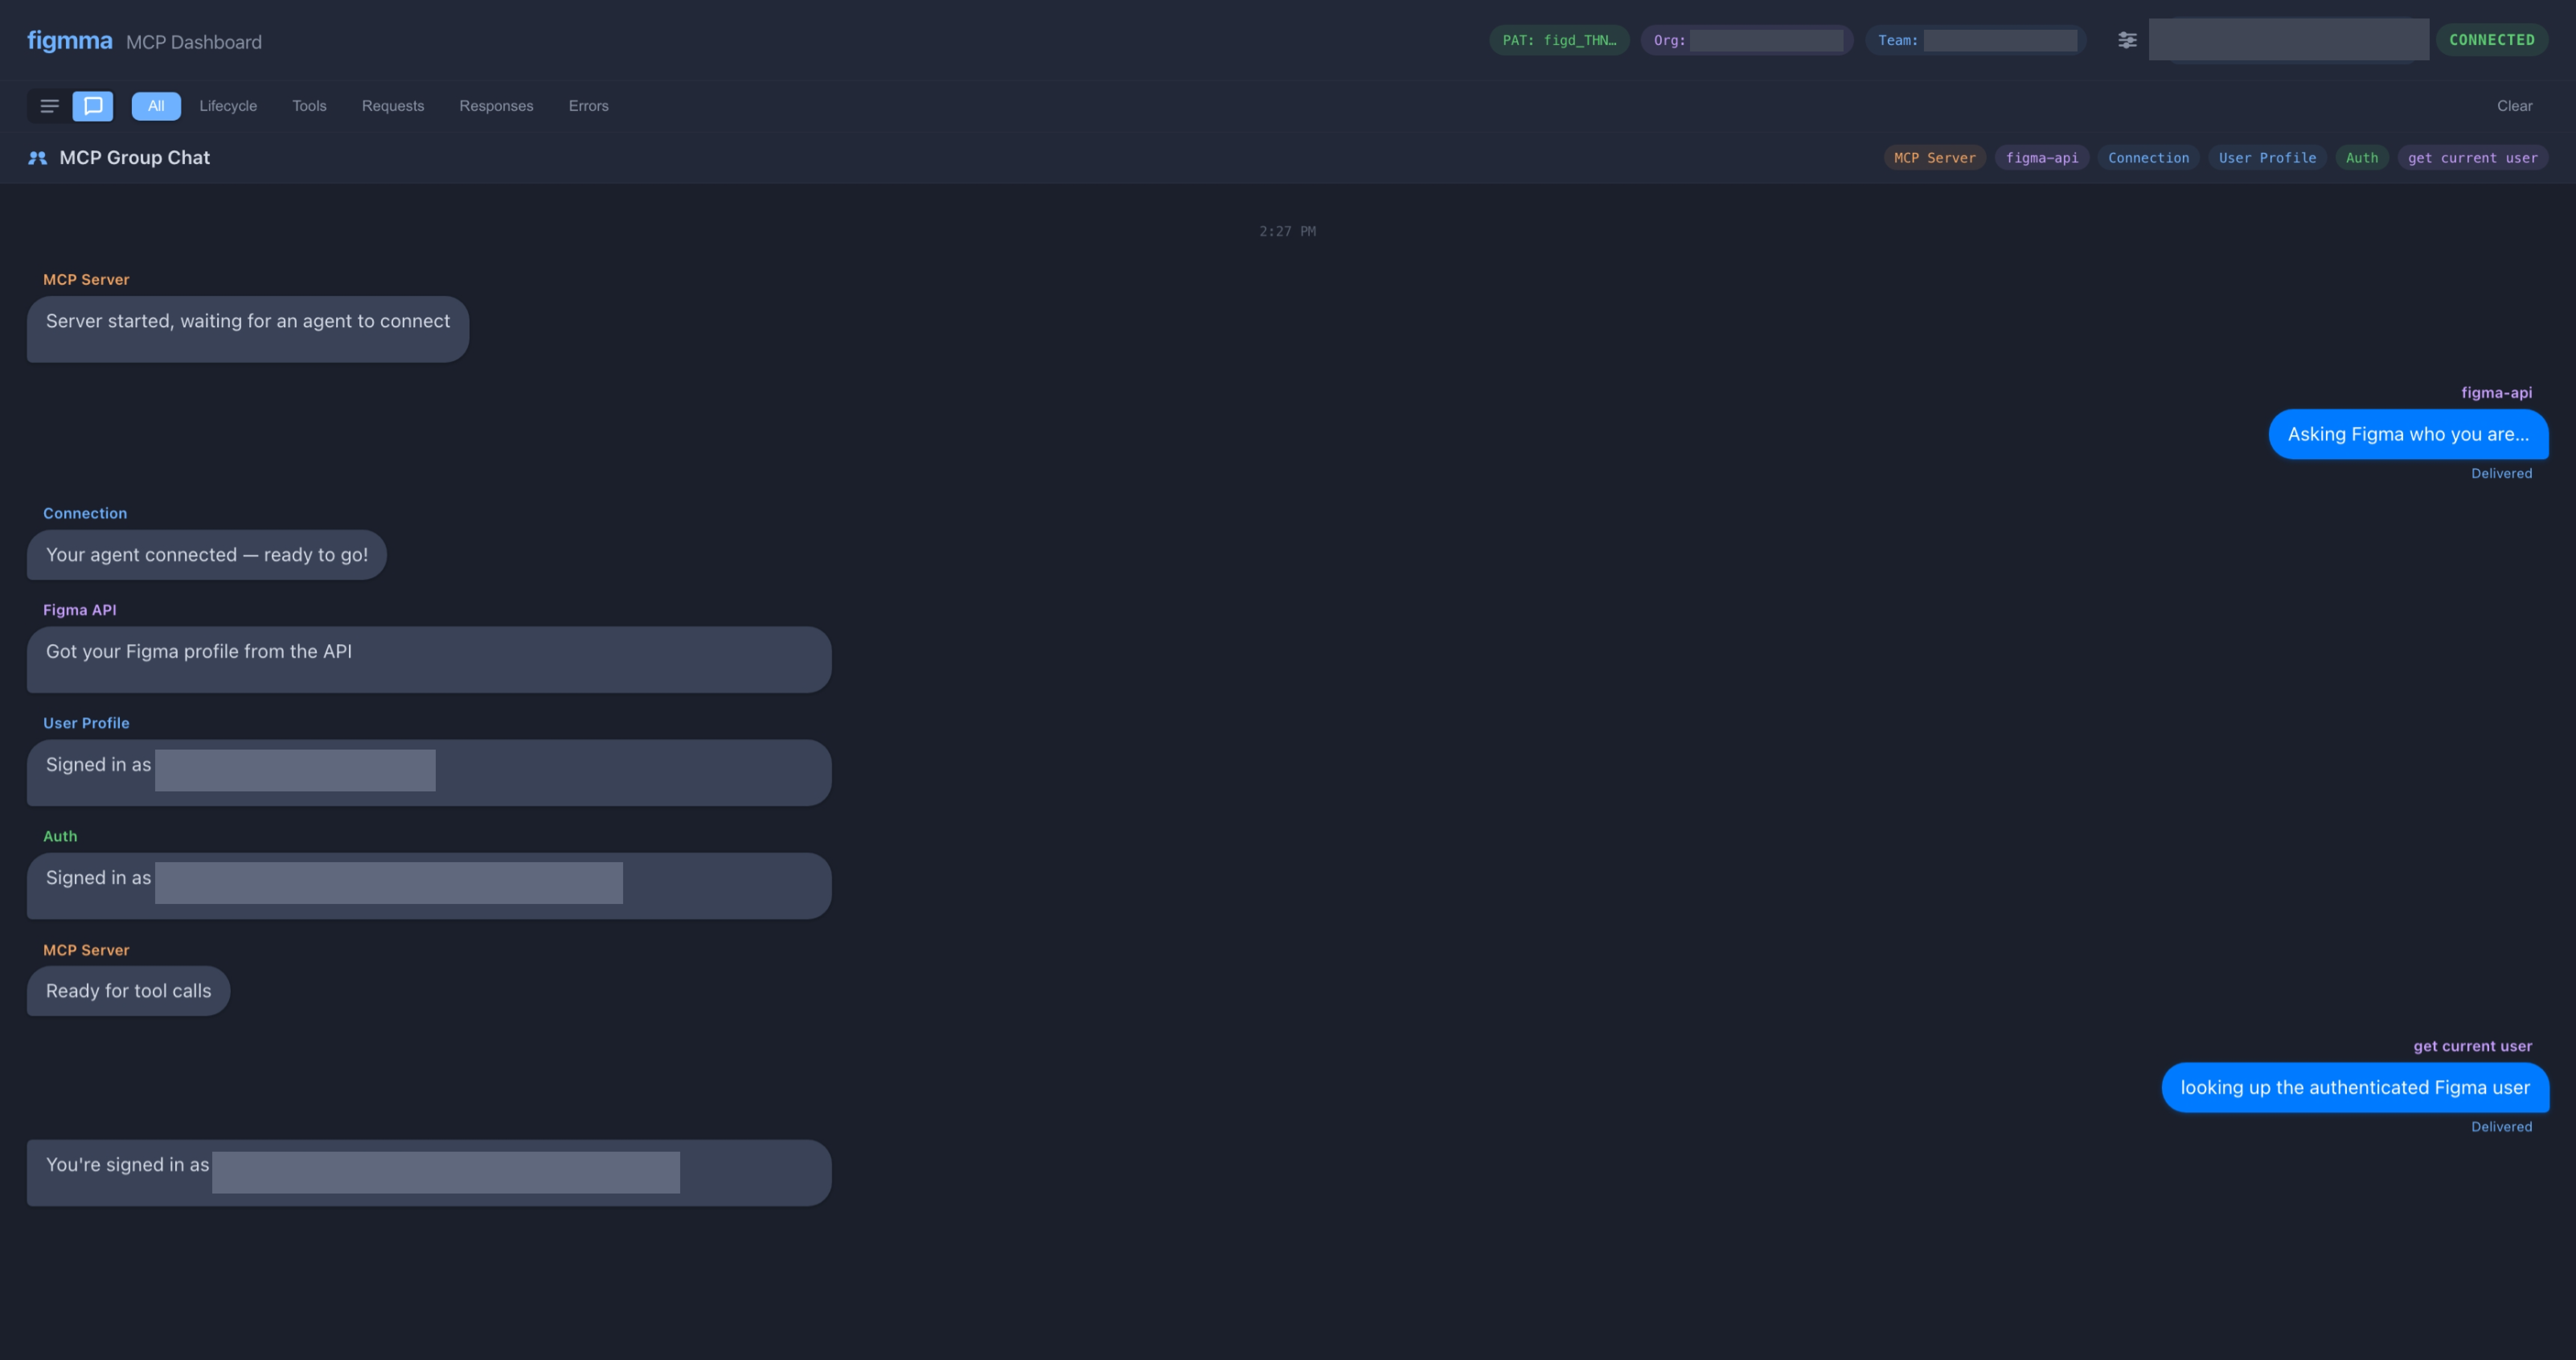Expand the 'You're signed in as' message
Viewport: 2576px width, 1360px height.
click(429, 1173)
